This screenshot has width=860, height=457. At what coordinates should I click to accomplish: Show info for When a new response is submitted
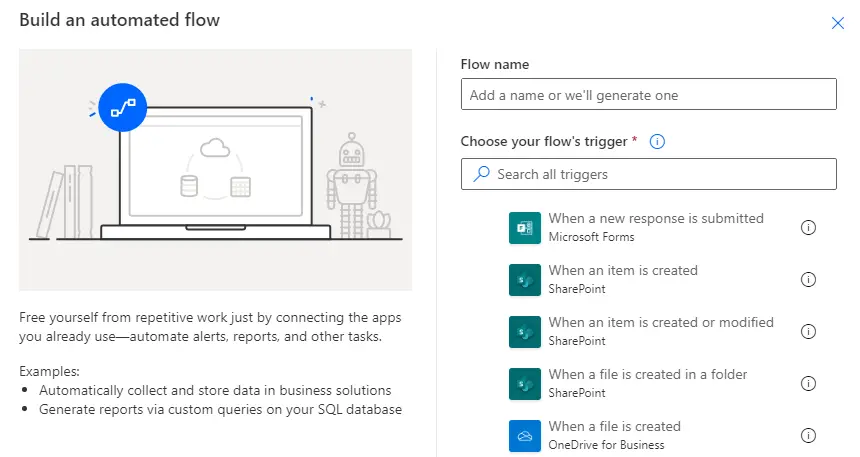tap(808, 227)
